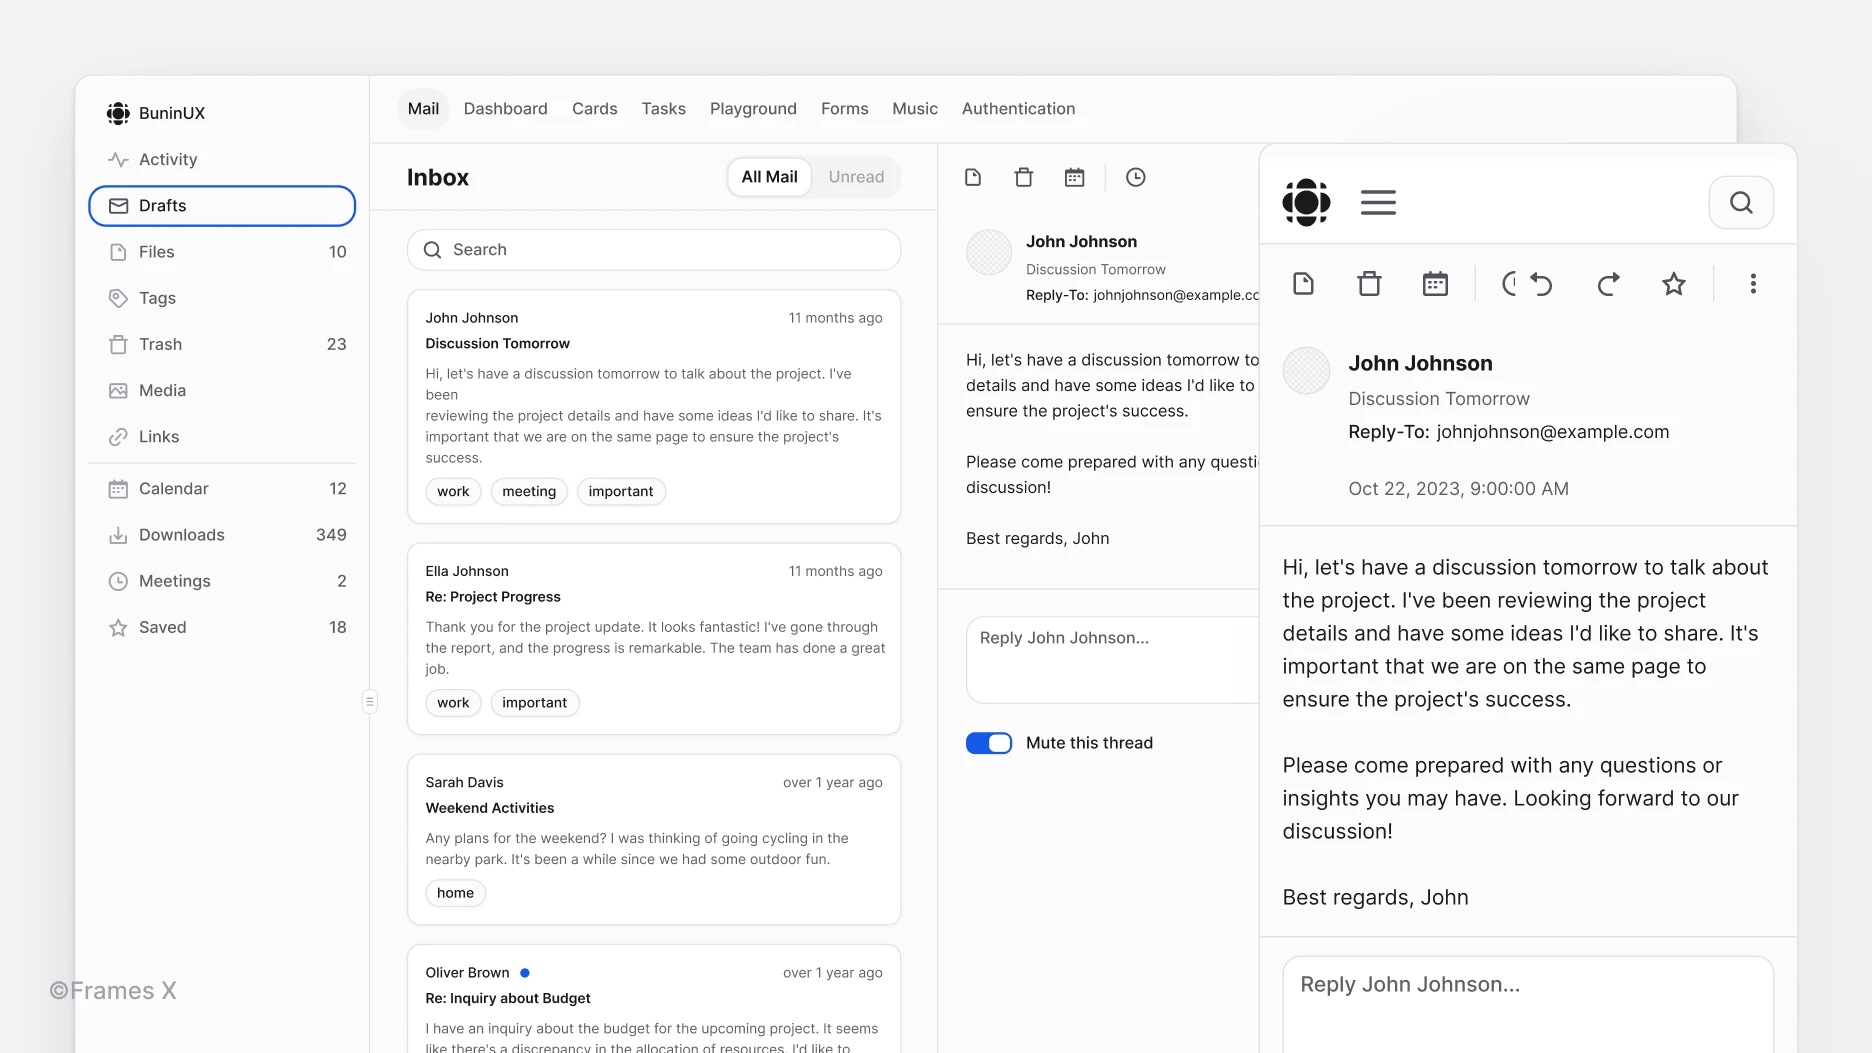Screen dimensions: 1872x1053
Task: Click johnjohnson@example.com in the mobile panel
Action: 1552,432
